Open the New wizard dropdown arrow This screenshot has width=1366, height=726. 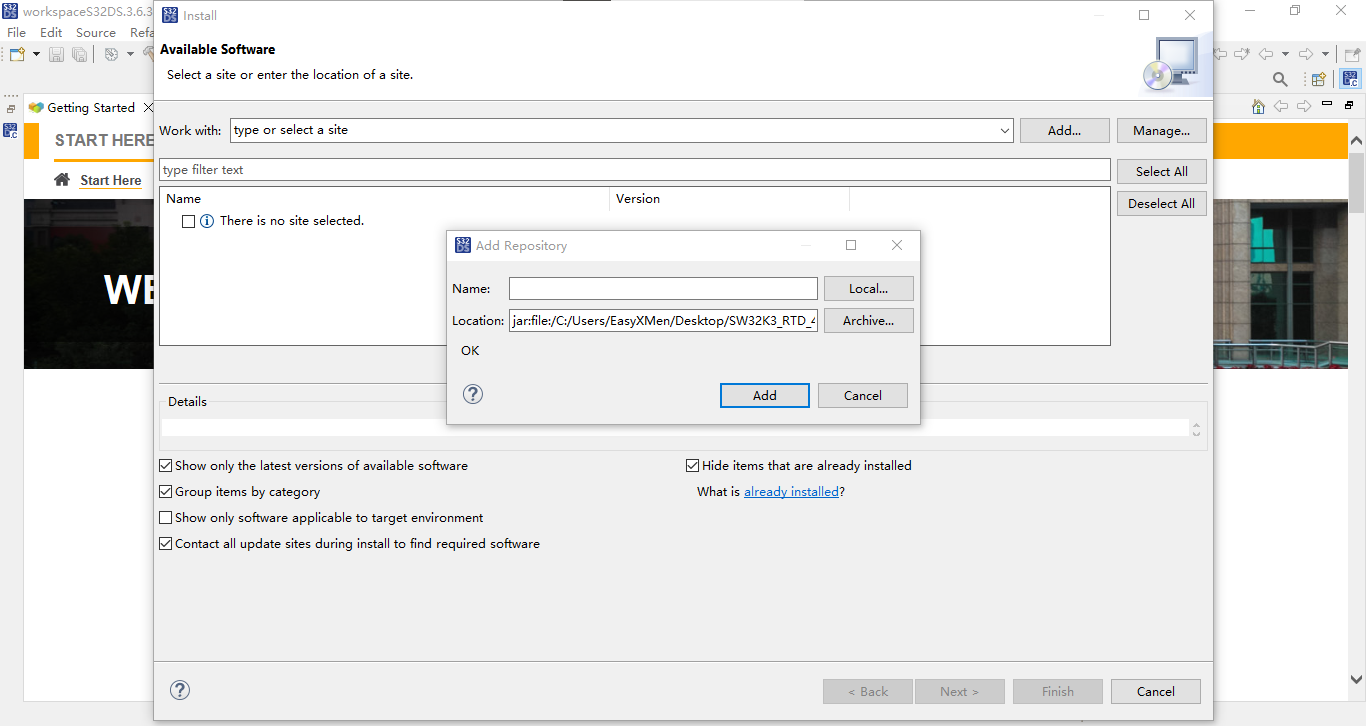pos(36,54)
